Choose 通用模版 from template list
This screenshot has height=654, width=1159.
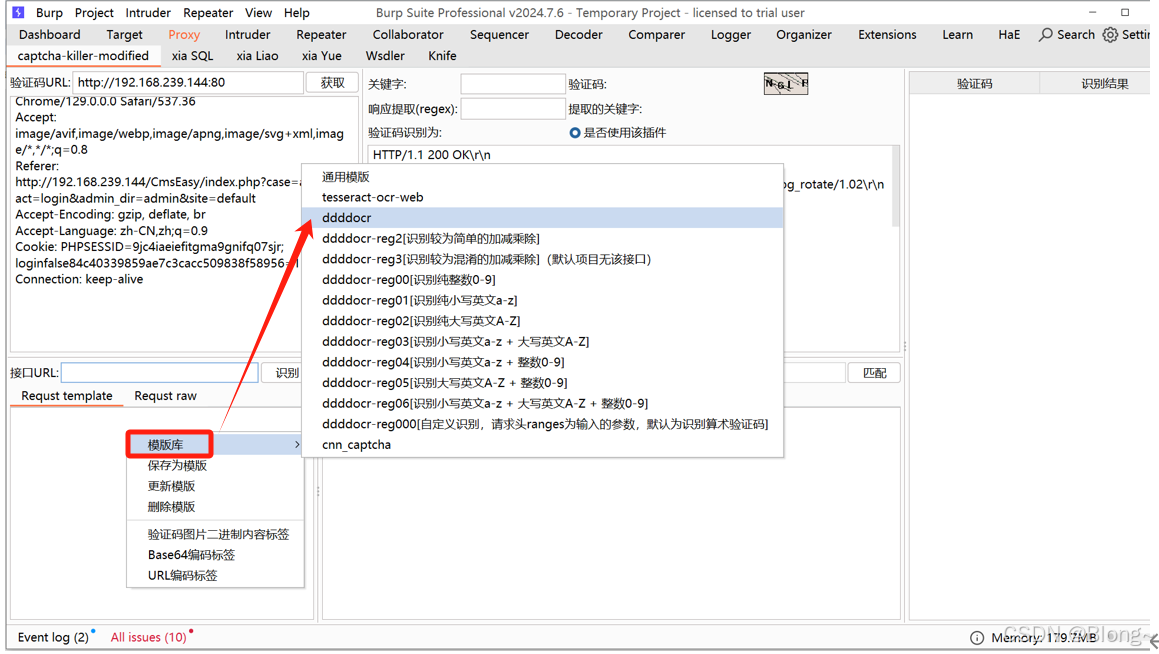point(543,177)
